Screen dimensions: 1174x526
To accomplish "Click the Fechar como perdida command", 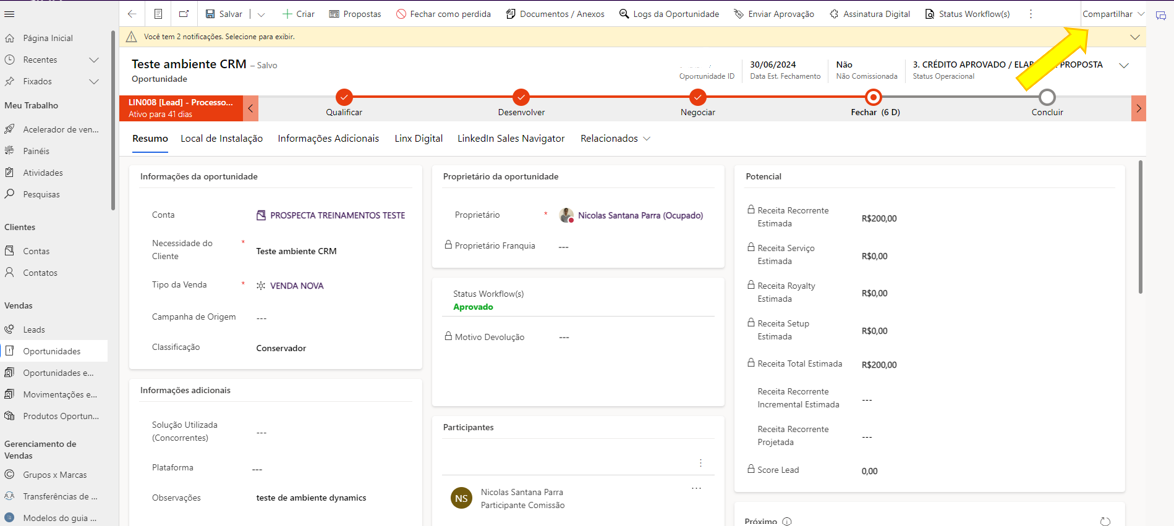I will pos(443,14).
